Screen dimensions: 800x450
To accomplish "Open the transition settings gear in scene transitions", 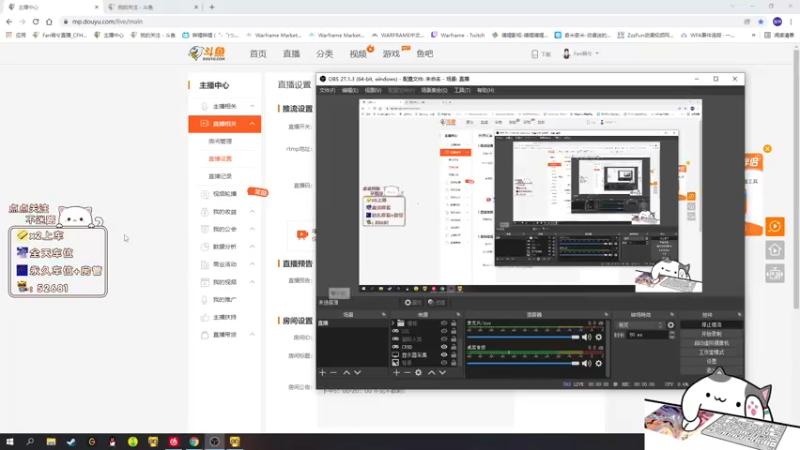I will (x=671, y=325).
